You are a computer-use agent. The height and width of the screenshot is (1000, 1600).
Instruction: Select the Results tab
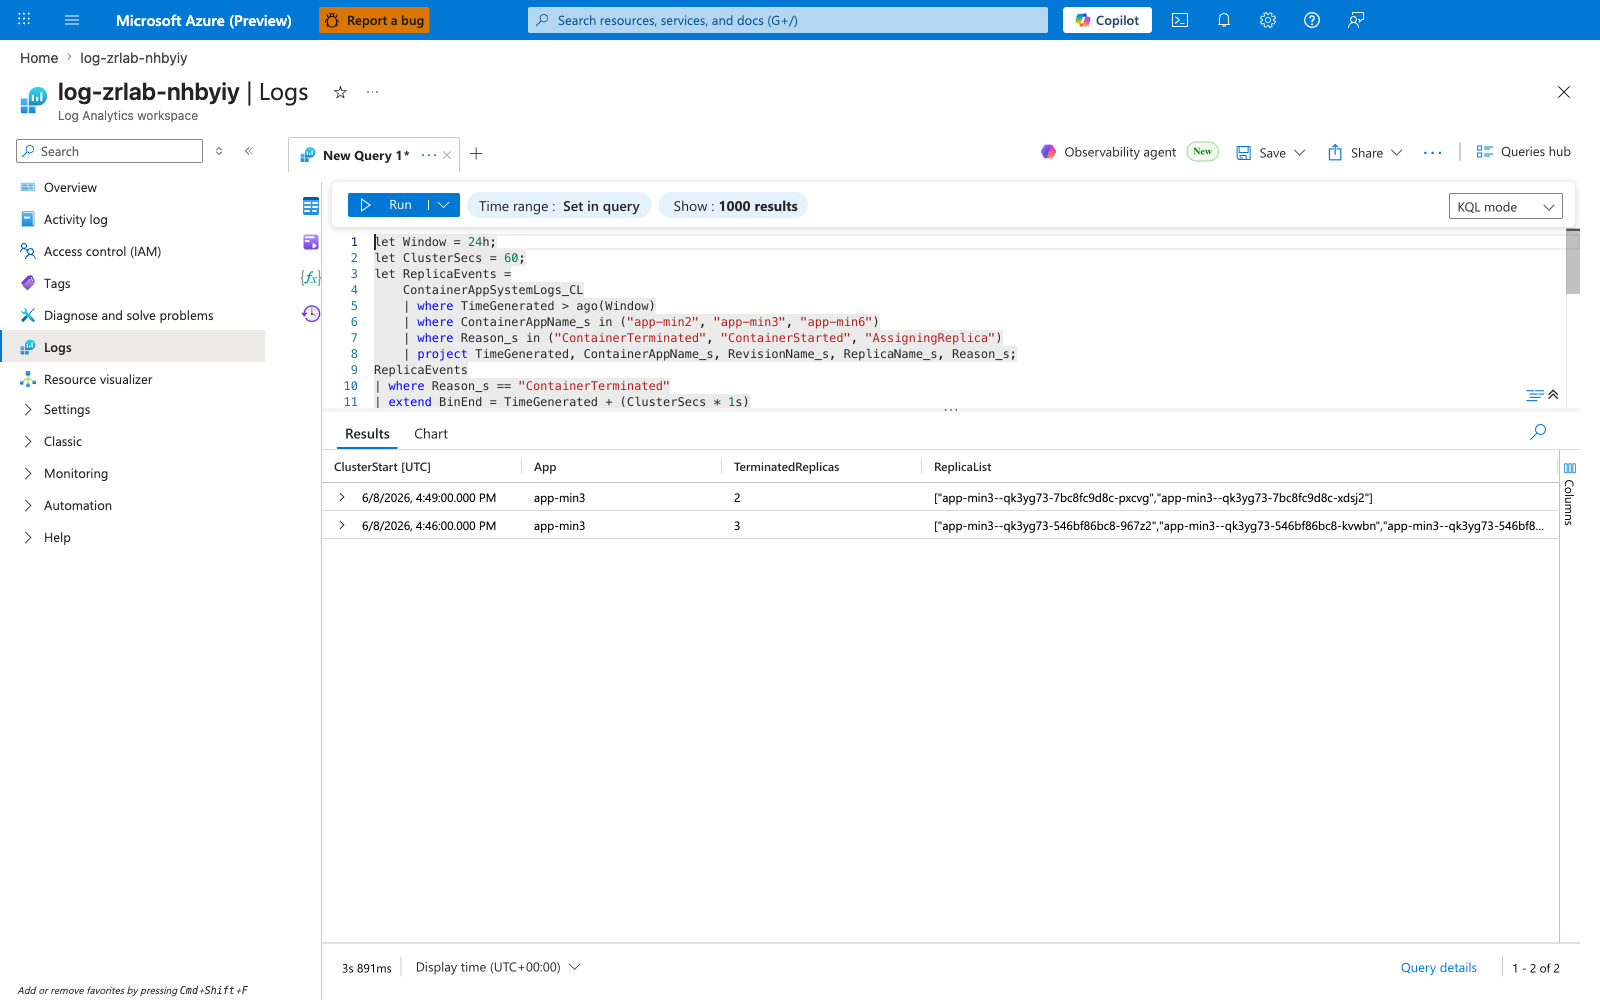pos(367,434)
